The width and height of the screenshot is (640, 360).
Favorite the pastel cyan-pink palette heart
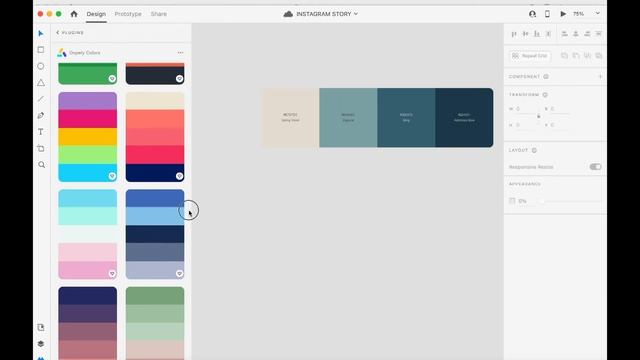112,273
